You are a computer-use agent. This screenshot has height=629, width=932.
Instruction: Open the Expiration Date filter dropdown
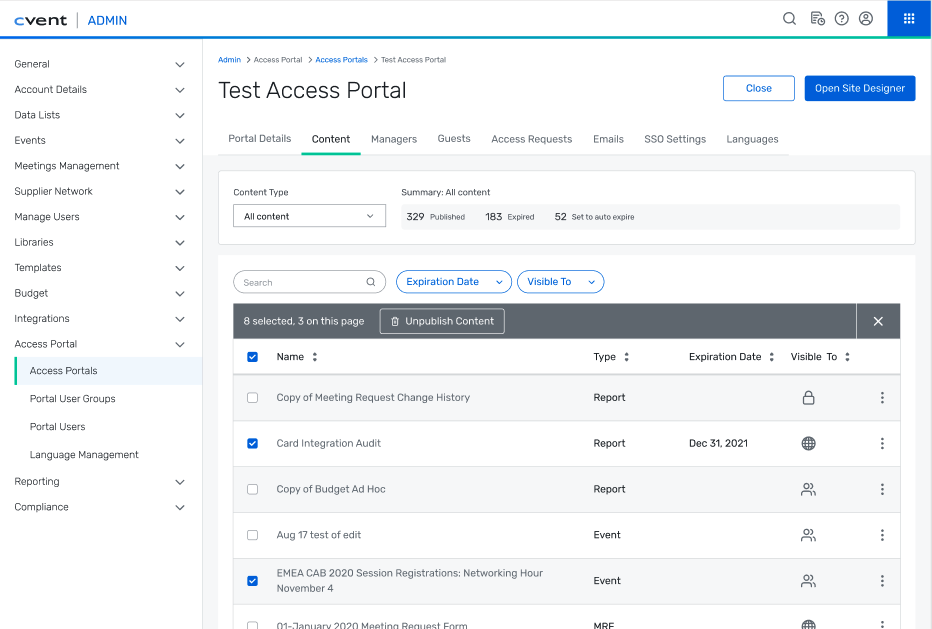[x=453, y=282]
